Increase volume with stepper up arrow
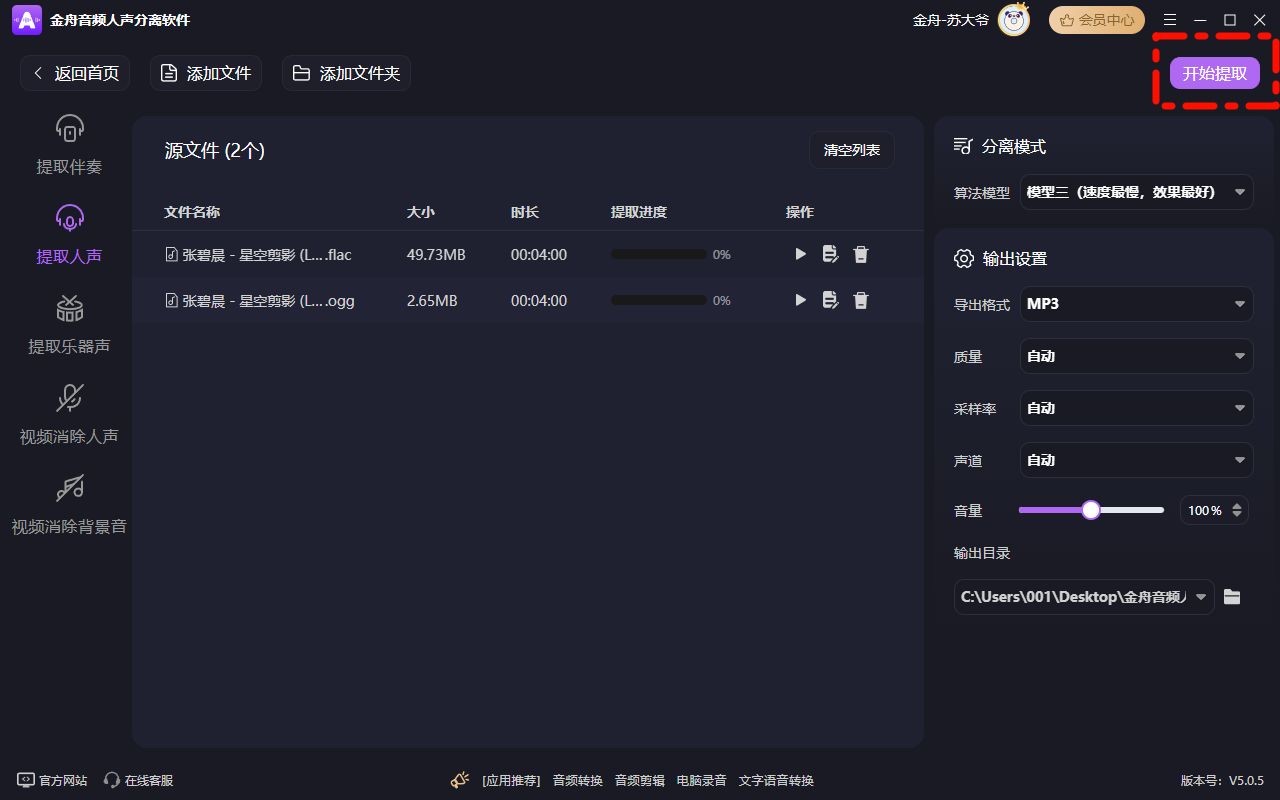 (1238, 505)
